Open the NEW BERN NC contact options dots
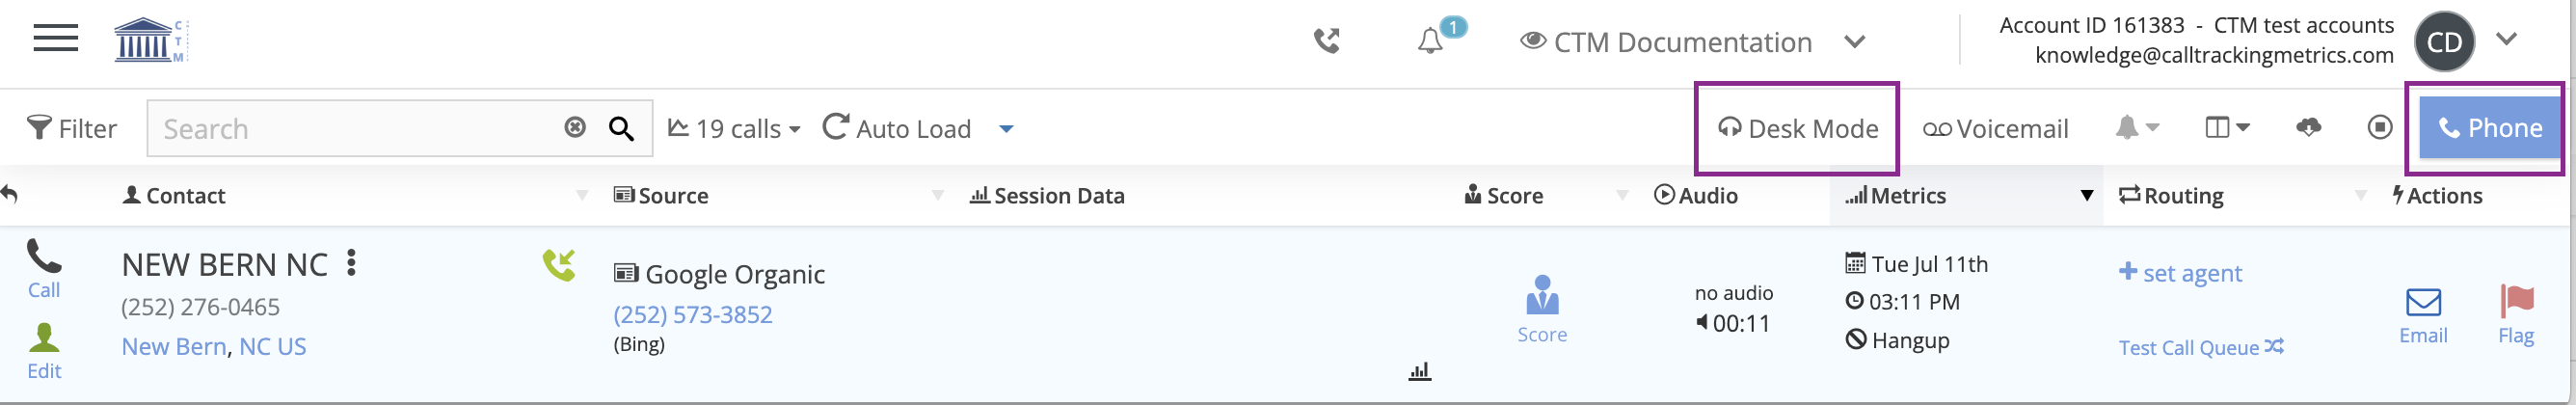The height and width of the screenshot is (405, 2576). tap(351, 264)
